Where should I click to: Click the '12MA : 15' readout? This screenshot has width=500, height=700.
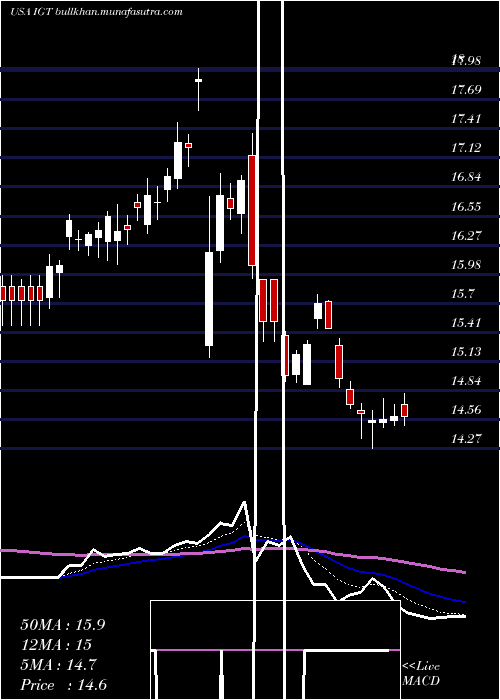point(56,645)
